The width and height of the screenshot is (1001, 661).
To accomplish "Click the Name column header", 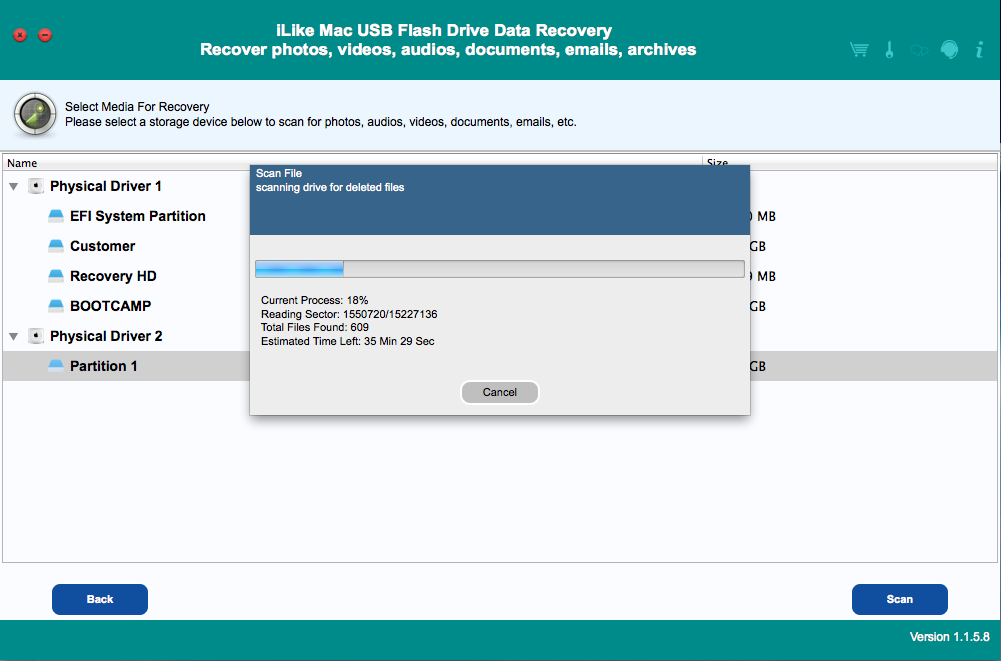I will [x=22, y=163].
